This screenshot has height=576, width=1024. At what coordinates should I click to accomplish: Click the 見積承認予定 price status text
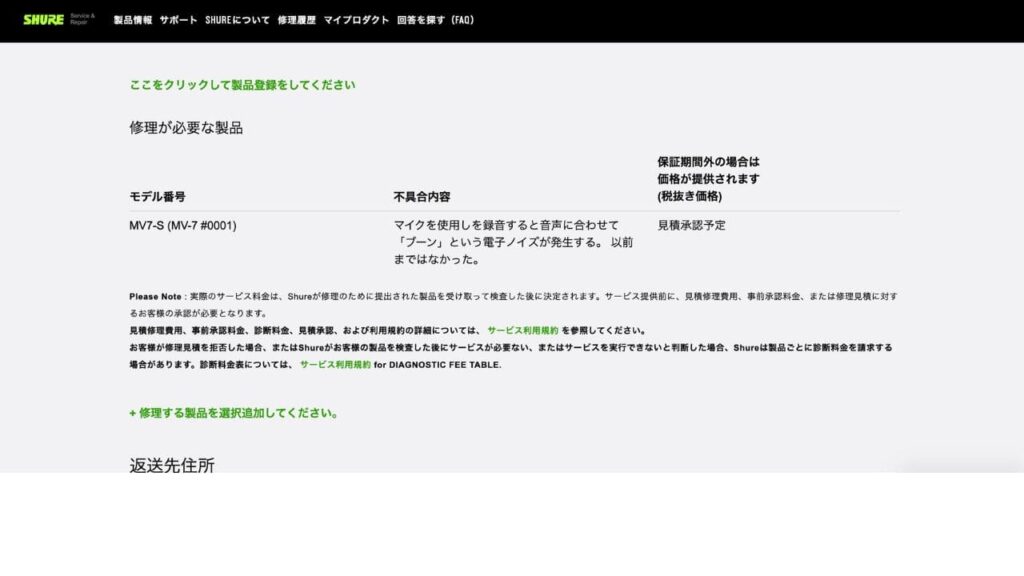coord(691,225)
